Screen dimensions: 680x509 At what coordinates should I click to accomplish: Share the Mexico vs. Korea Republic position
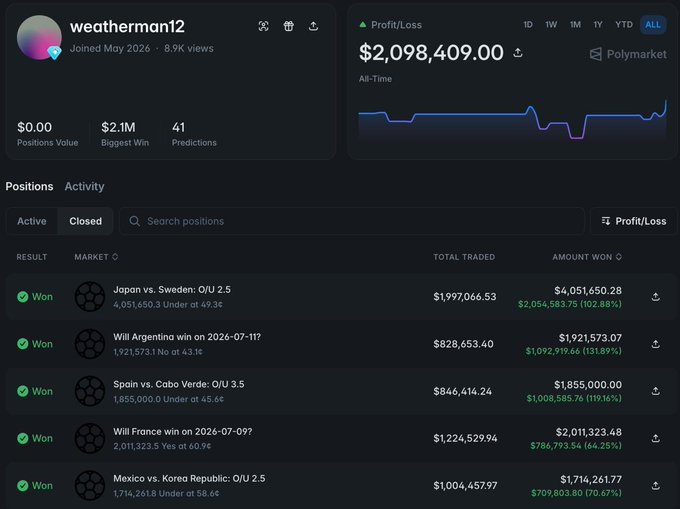656,486
